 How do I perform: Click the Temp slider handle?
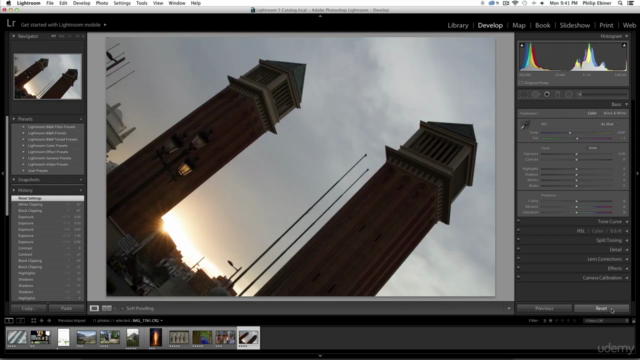[x=570, y=133]
